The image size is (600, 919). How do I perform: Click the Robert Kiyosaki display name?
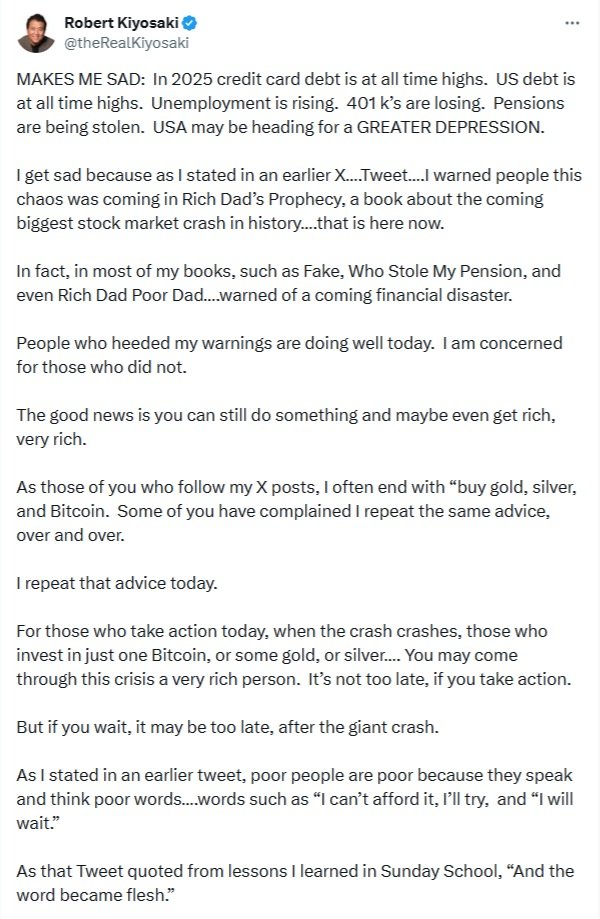tap(121, 23)
